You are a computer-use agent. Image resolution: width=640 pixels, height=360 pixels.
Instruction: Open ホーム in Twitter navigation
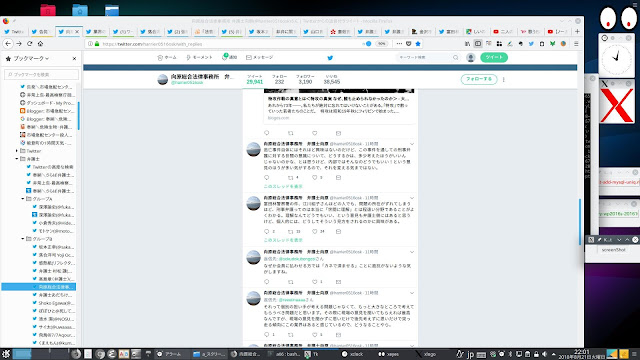[167, 58]
